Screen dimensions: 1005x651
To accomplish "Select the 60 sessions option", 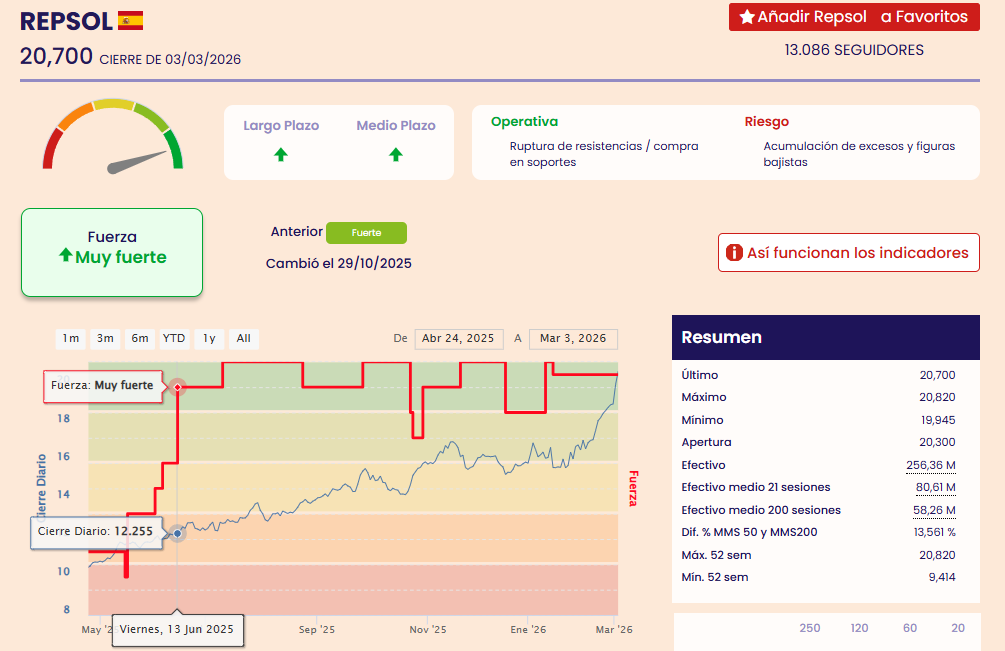I will [x=909, y=628].
